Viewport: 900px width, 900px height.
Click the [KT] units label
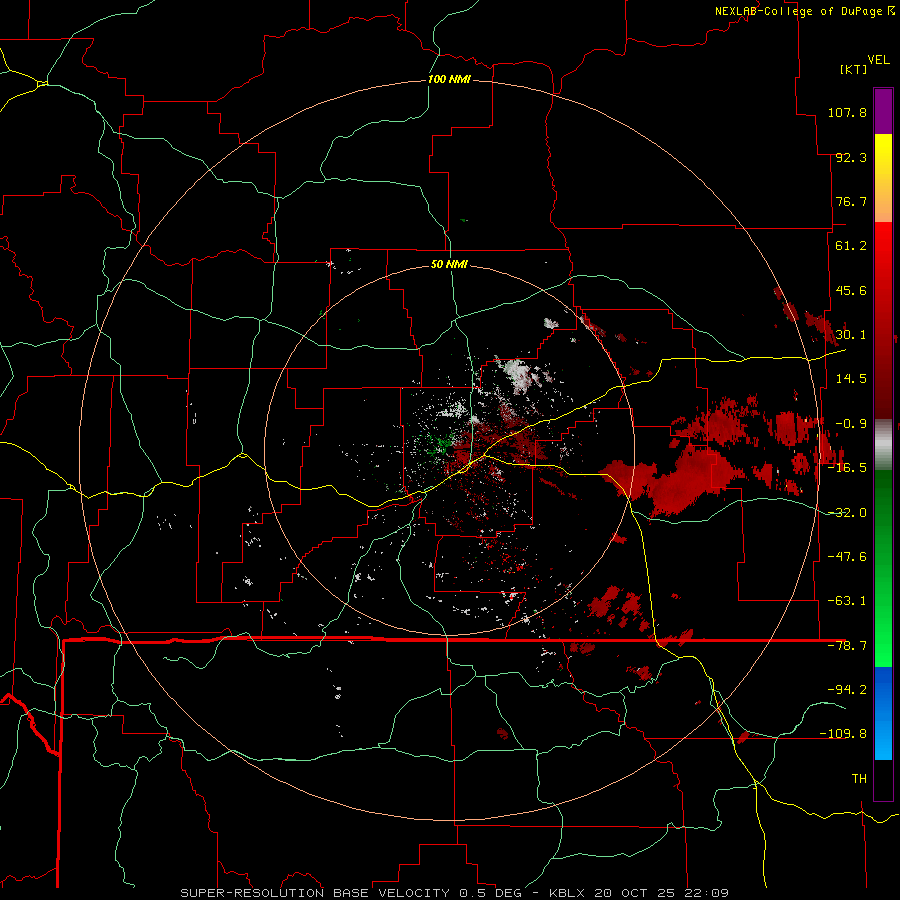point(854,69)
